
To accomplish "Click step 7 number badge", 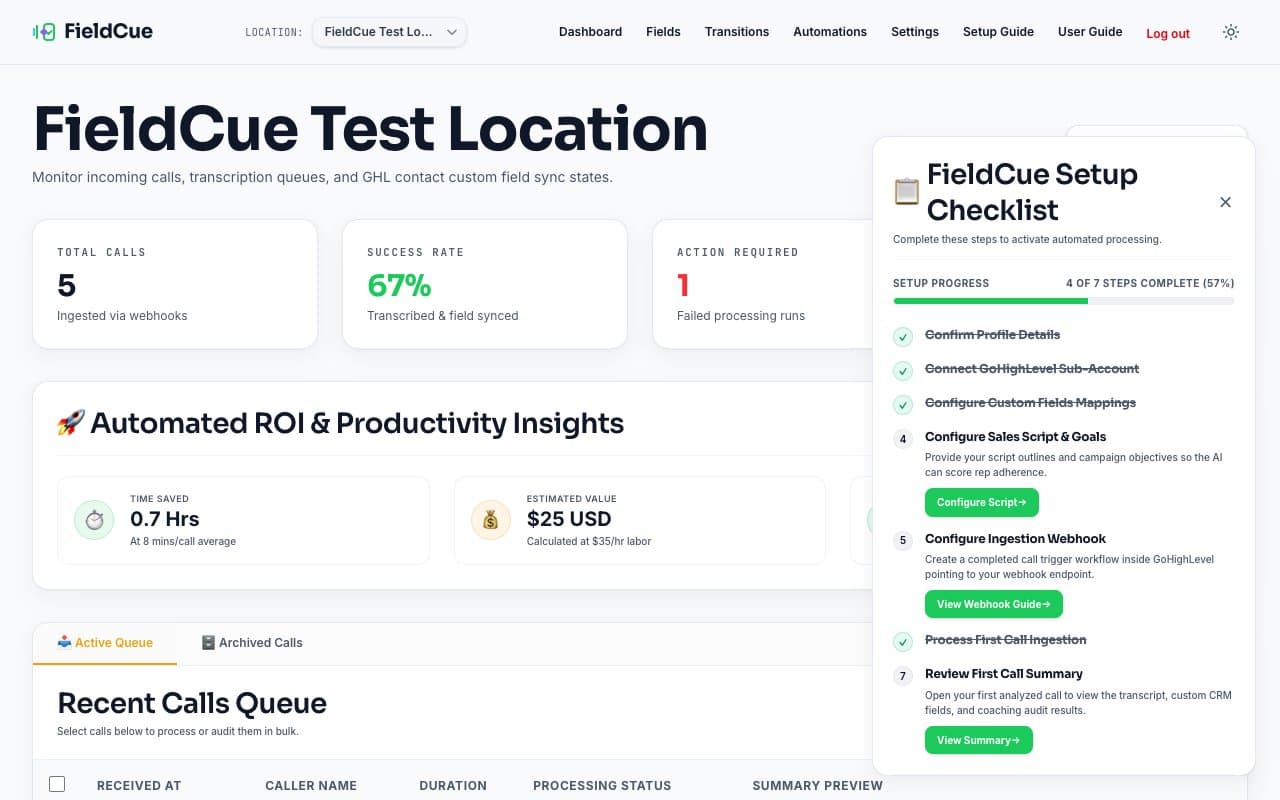I will (903, 676).
